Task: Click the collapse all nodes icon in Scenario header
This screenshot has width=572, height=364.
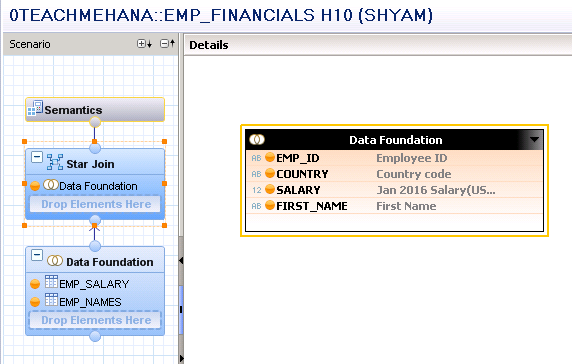Action: 167,44
